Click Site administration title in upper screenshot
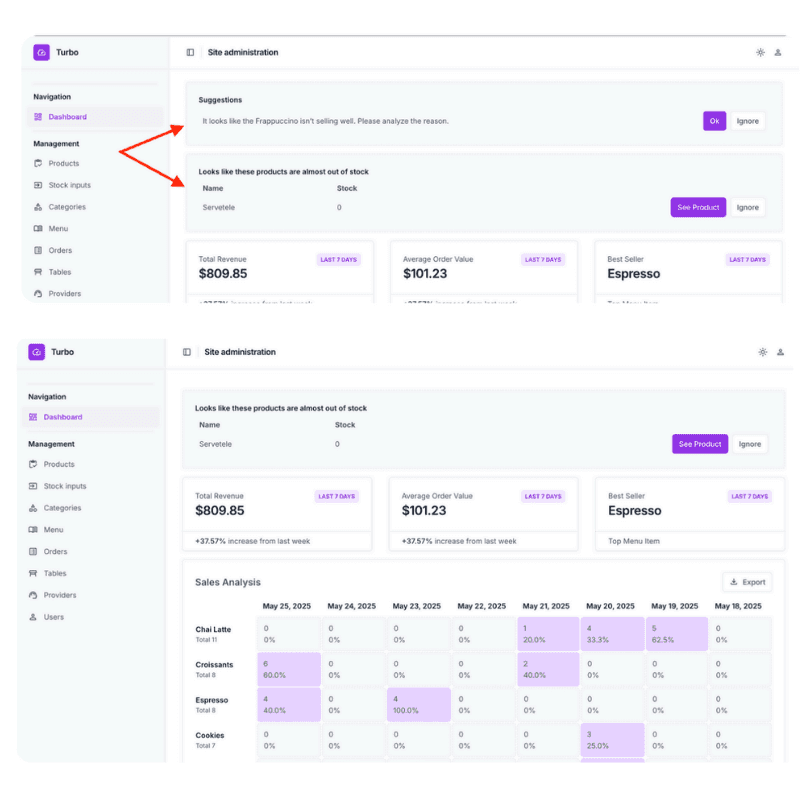810x810 pixels. [243, 52]
